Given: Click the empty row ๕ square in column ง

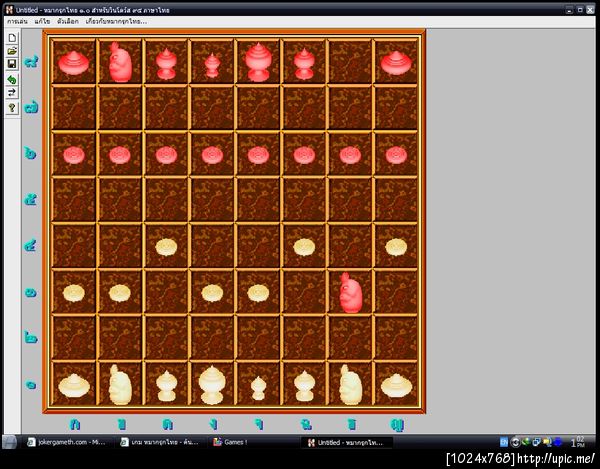Looking at the screenshot, I should pyautogui.click(x=212, y=200).
